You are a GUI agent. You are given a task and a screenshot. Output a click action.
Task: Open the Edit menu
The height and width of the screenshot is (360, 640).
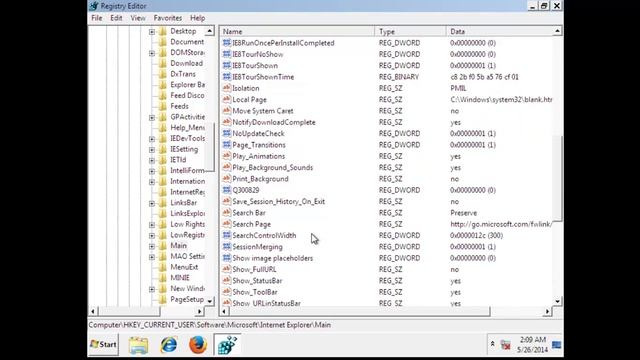click(x=116, y=18)
